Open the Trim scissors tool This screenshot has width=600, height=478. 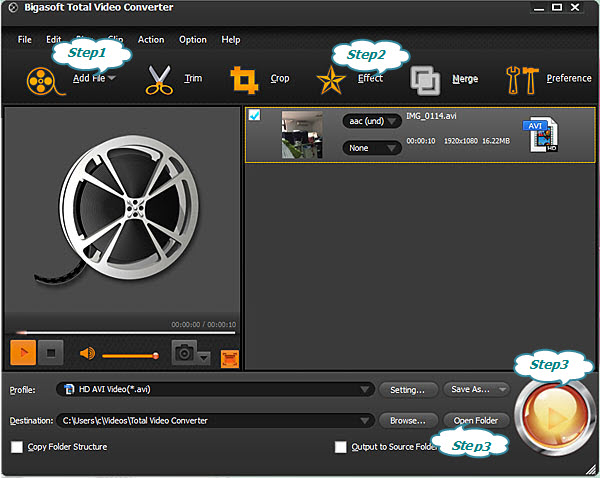159,80
